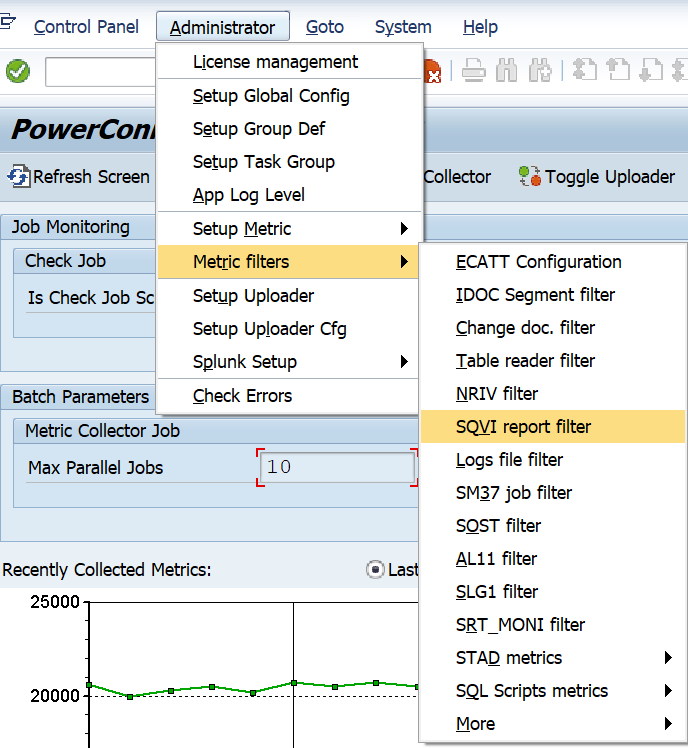Click the Toggle Uploader icon

[x=529, y=177]
